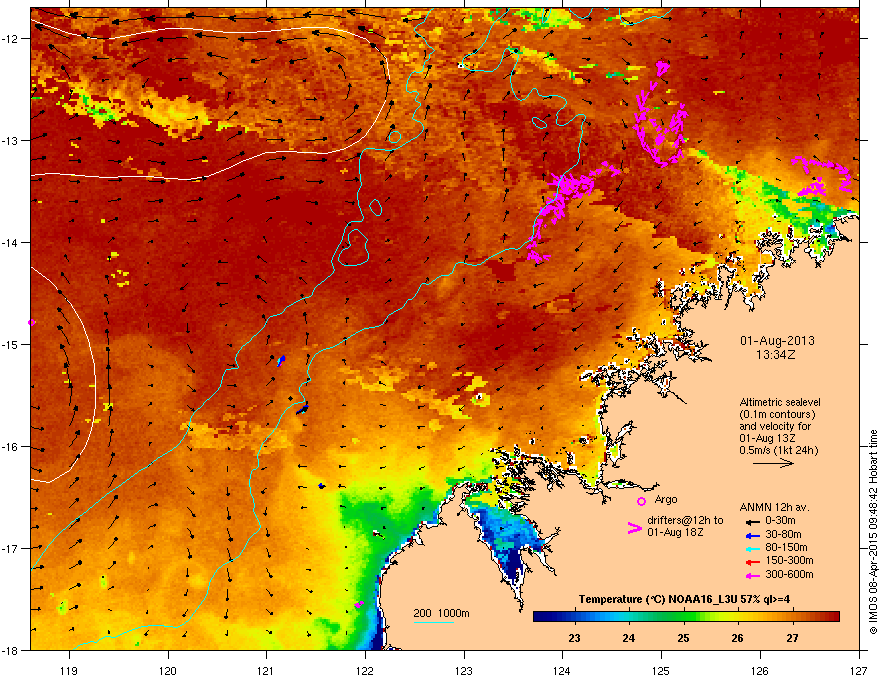Click the red 150-300m legend arrow
The image size is (880, 680).
tap(752, 562)
